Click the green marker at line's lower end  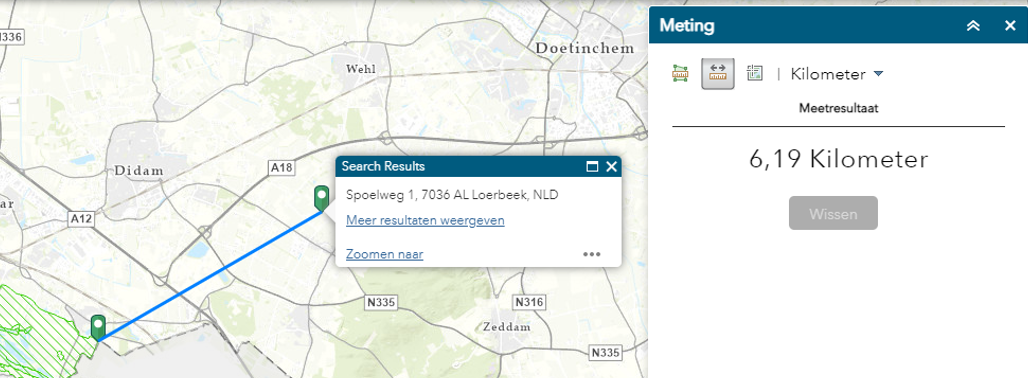coord(98,328)
